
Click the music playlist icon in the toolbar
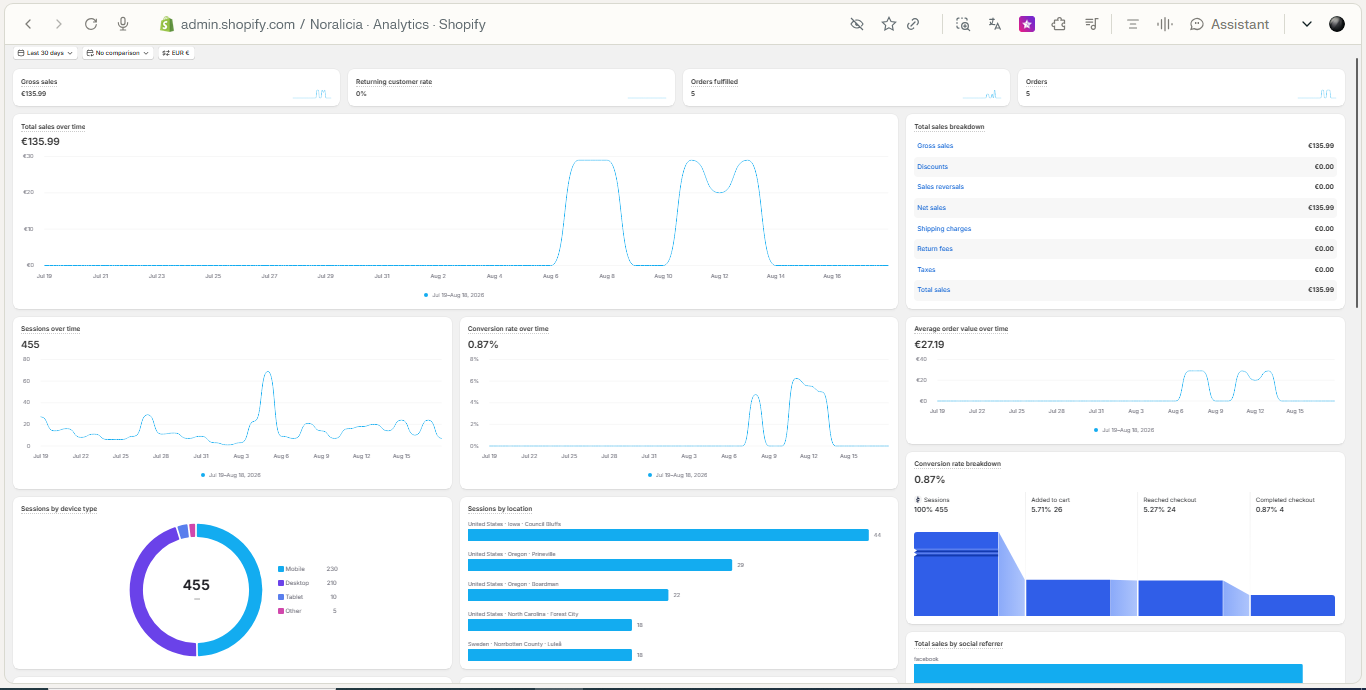pyautogui.click(x=1091, y=24)
